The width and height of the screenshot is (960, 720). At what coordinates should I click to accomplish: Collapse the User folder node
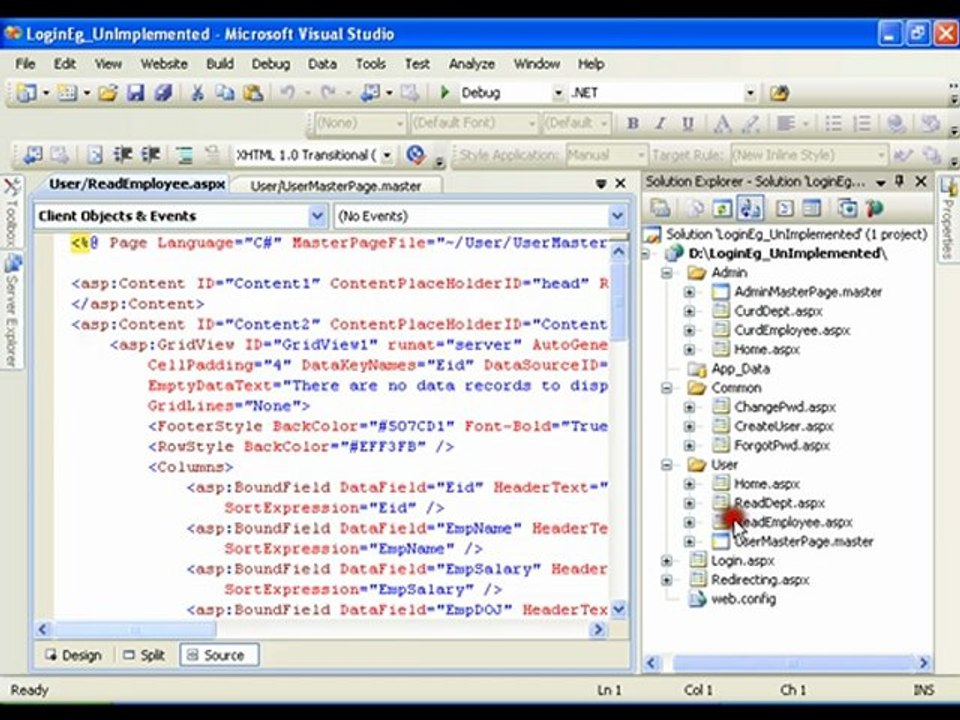(667, 465)
